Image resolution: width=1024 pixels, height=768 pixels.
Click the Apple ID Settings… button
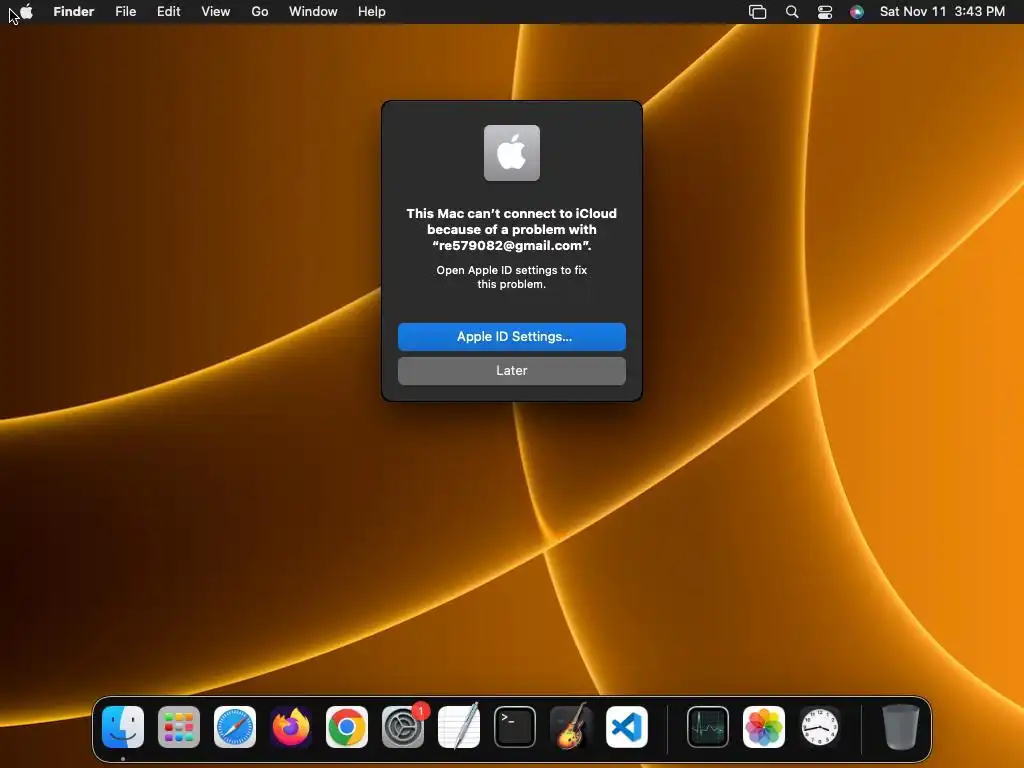pyautogui.click(x=512, y=337)
